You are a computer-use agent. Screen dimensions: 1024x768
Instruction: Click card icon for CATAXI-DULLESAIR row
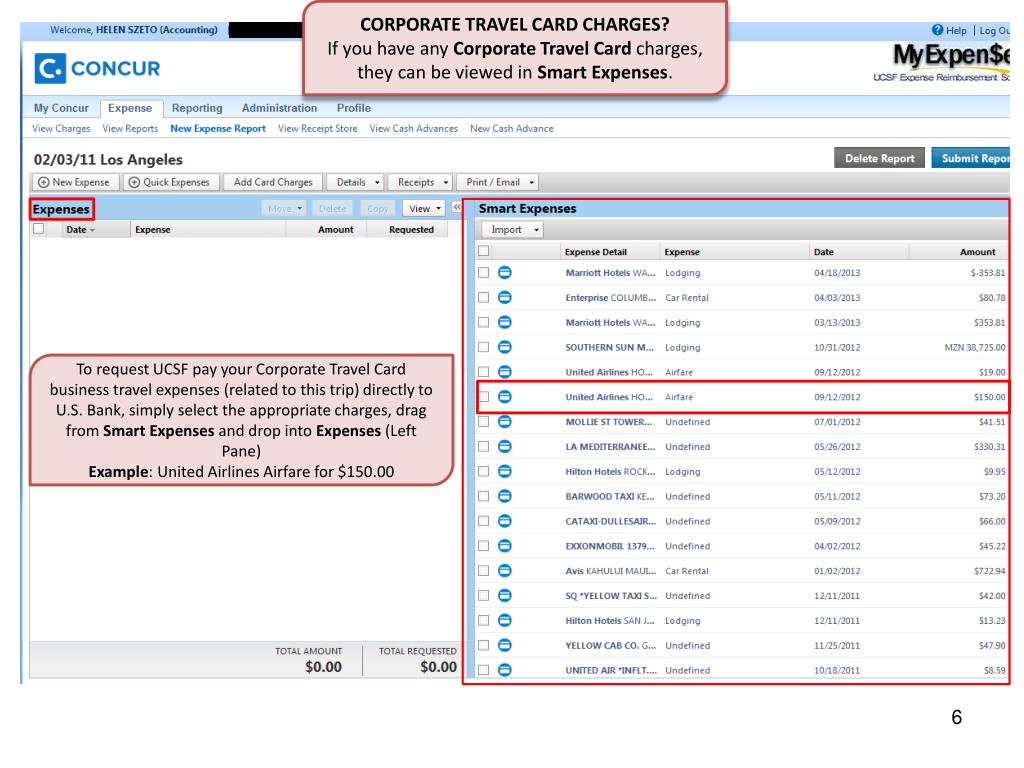(x=505, y=521)
